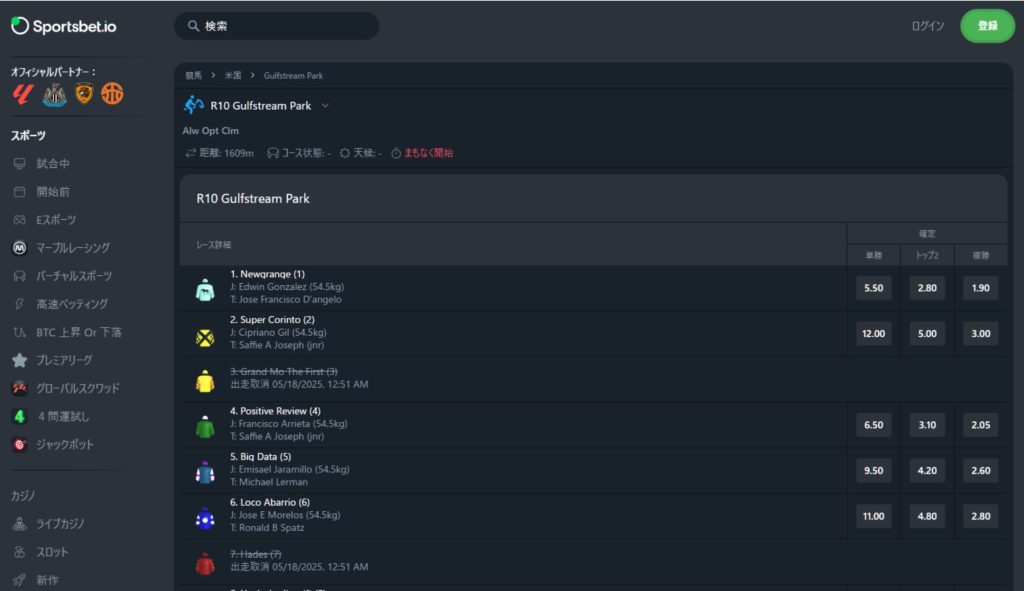1024x591 pixels.
Task: Click the Sportsbet.io logo
Action: pos(63,26)
